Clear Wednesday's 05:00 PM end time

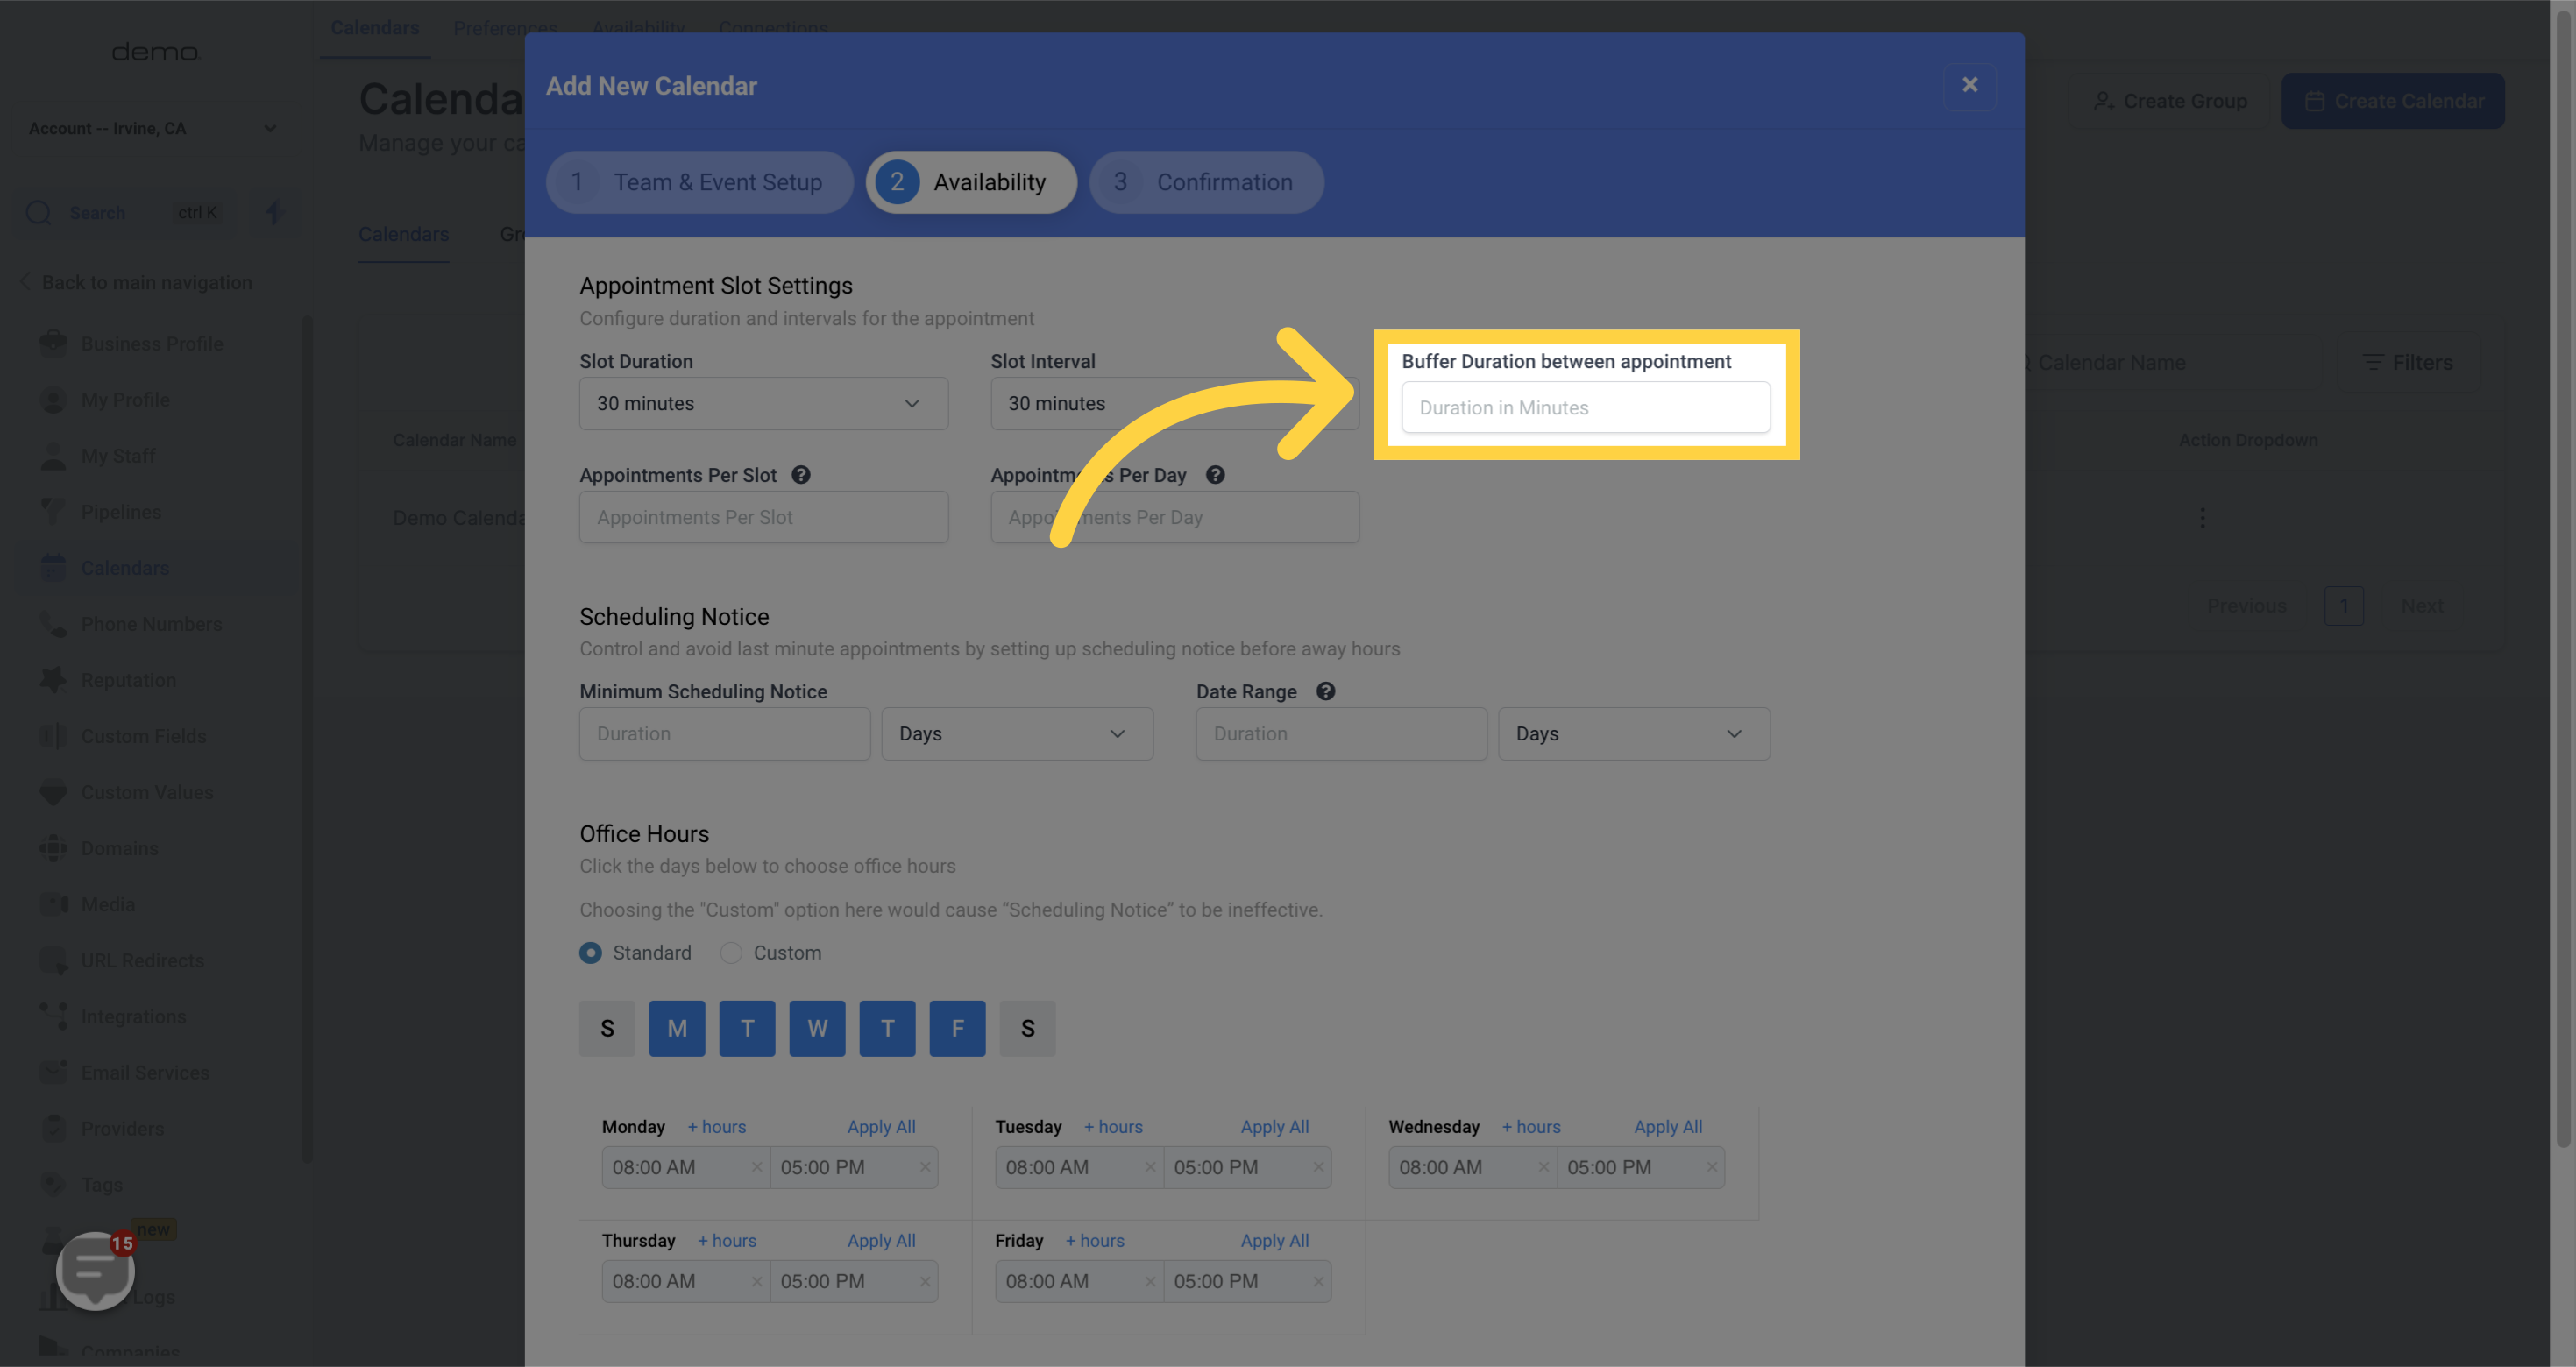click(x=1711, y=1167)
